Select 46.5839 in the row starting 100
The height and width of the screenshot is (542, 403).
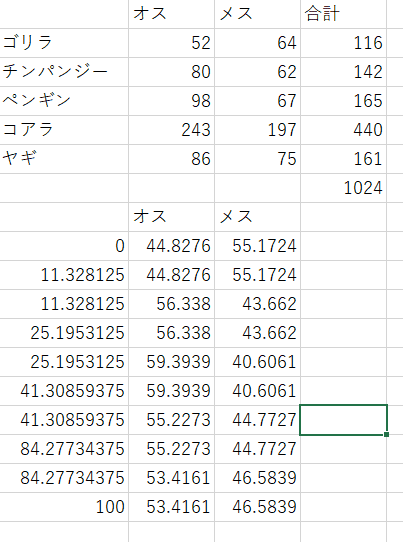[257, 508]
